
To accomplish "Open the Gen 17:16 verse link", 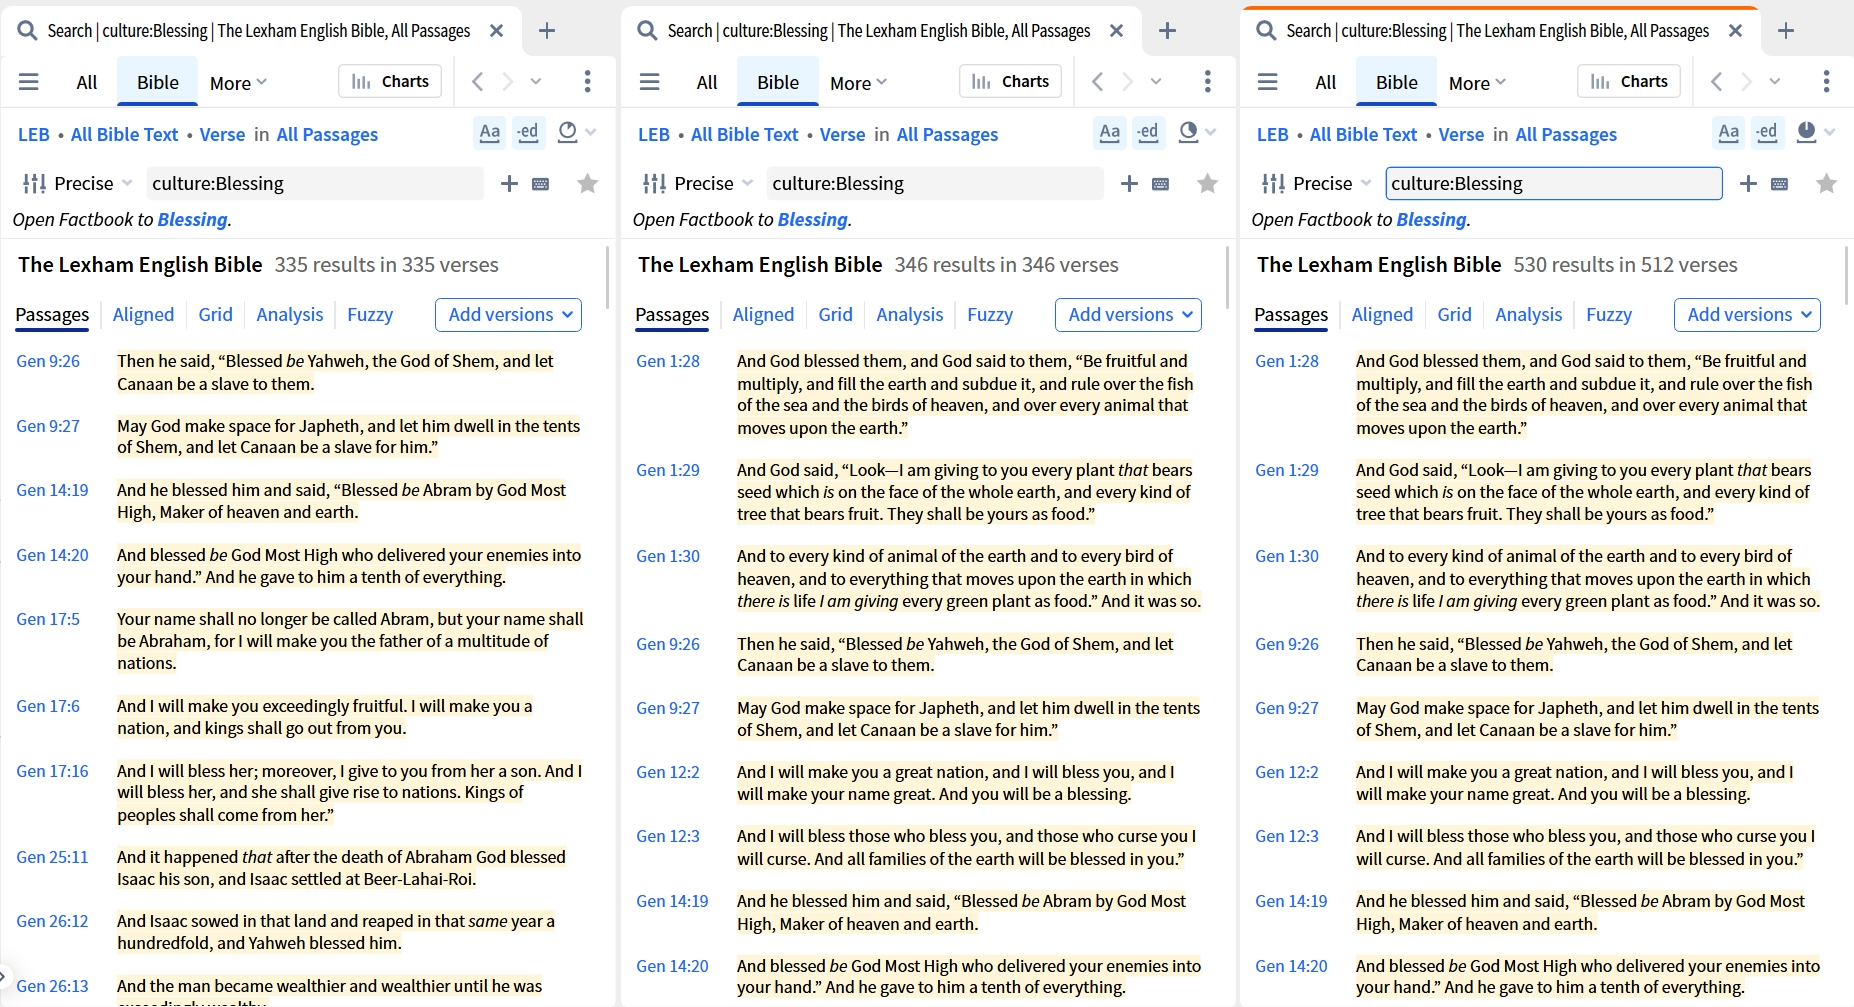I will [52, 771].
